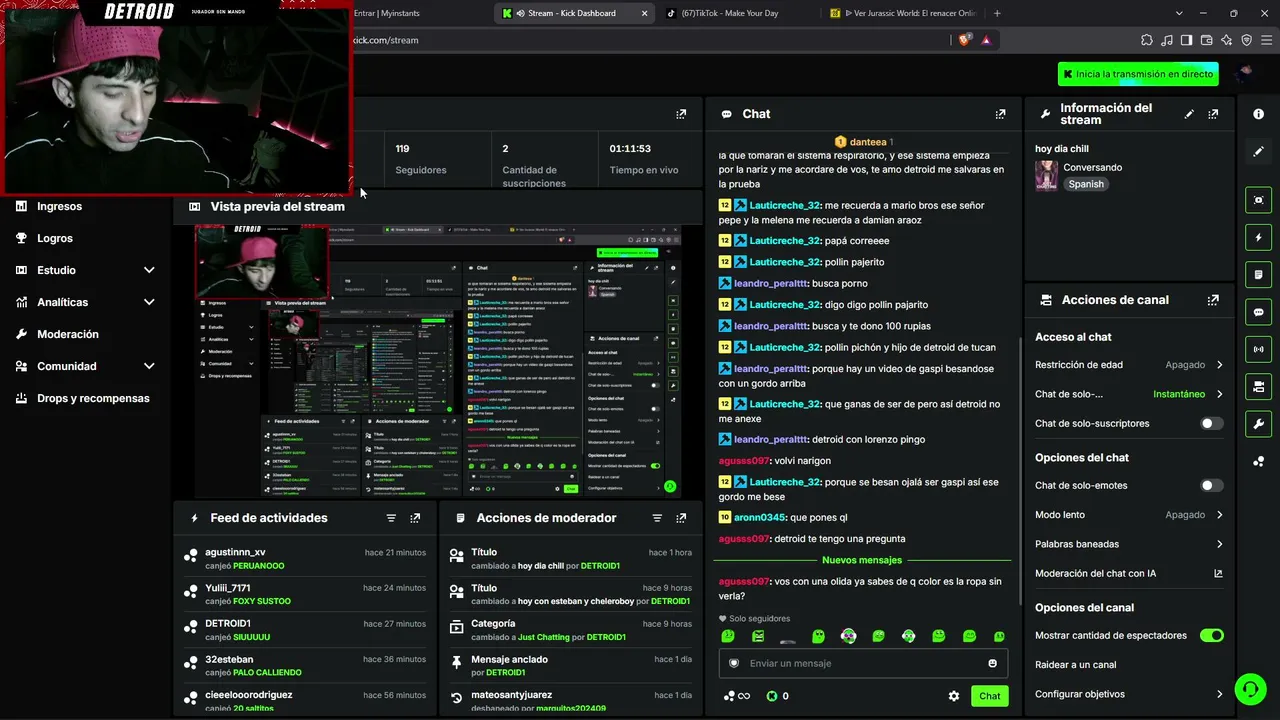Filter the Acciones de moderador list
Image resolution: width=1280 pixels, height=720 pixels.
click(x=657, y=518)
